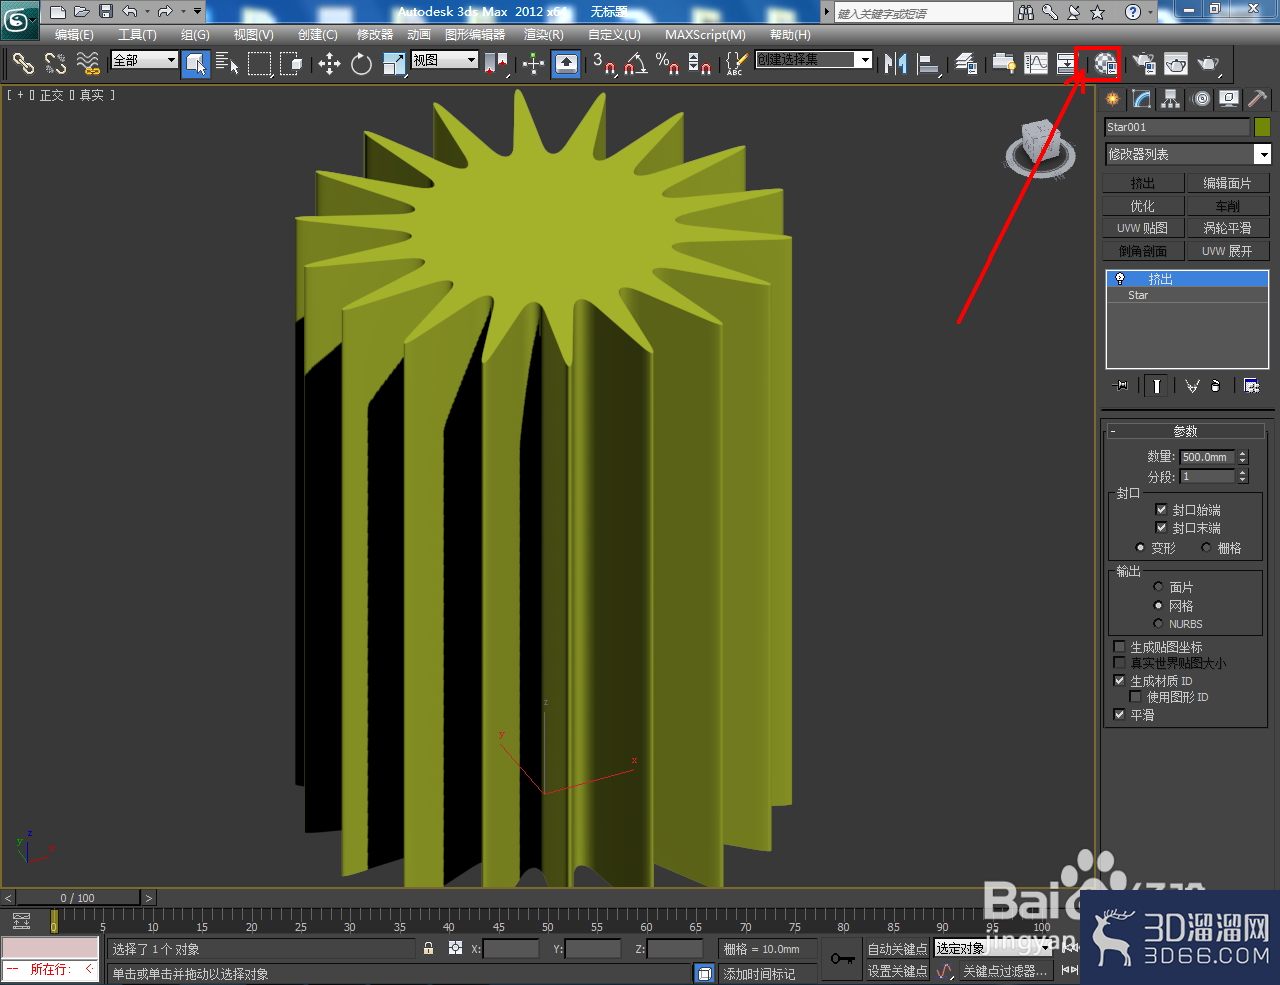
Task: Click the 挤出 modifier button
Action: [1143, 183]
